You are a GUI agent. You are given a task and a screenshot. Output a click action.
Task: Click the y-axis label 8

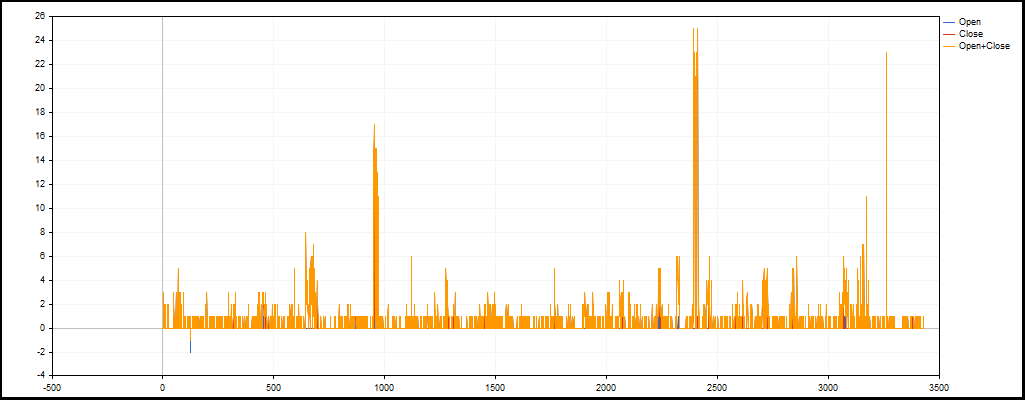(x=43, y=232)
